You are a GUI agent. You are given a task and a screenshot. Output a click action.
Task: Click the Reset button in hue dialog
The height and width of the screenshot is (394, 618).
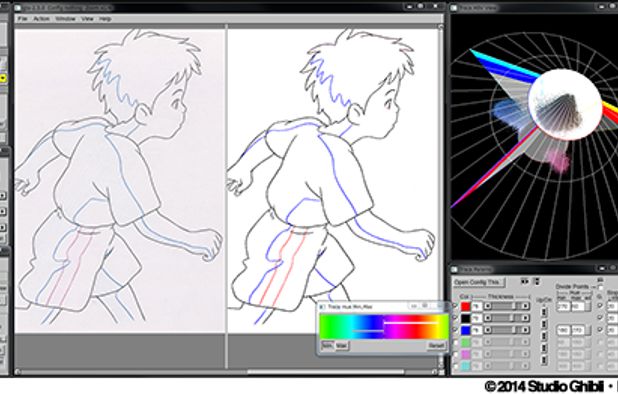[x=436, y=346]
